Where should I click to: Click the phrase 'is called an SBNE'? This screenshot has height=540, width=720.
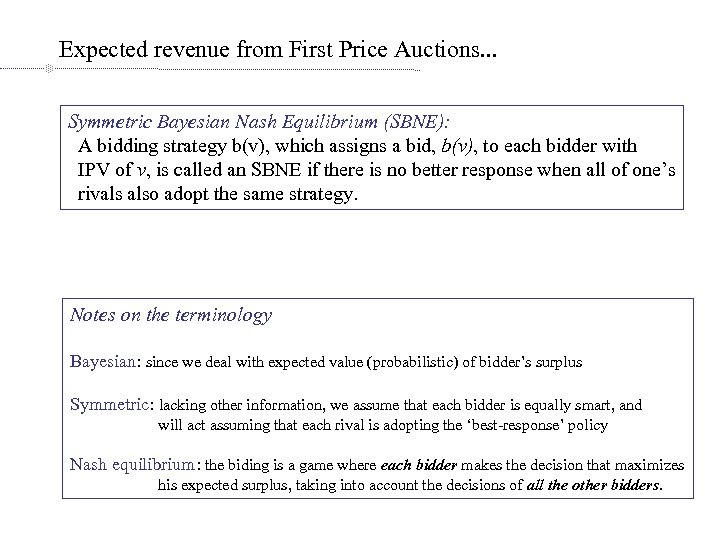[235, 169]
